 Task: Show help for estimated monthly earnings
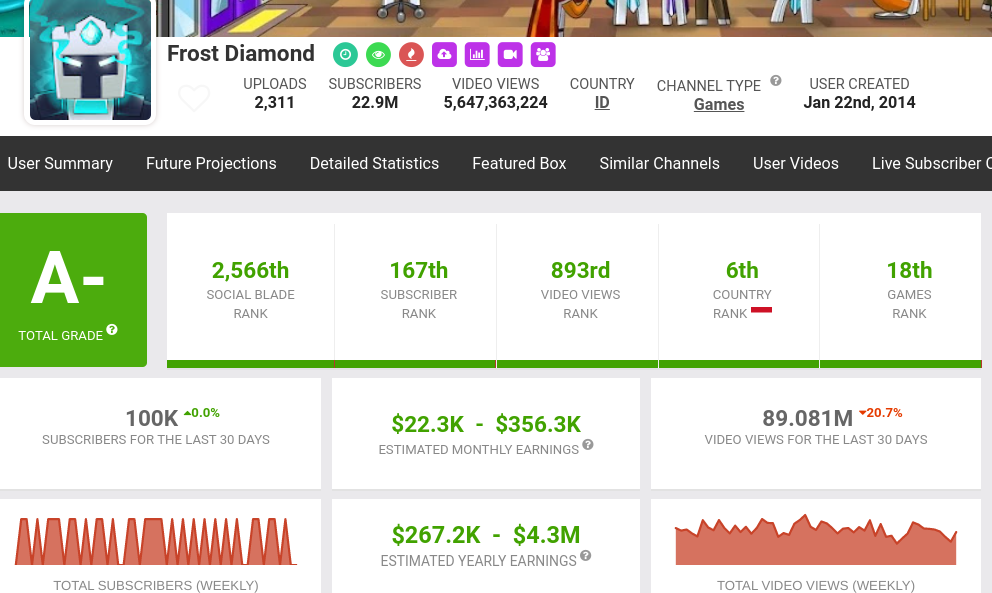click(x=588, y=445)
